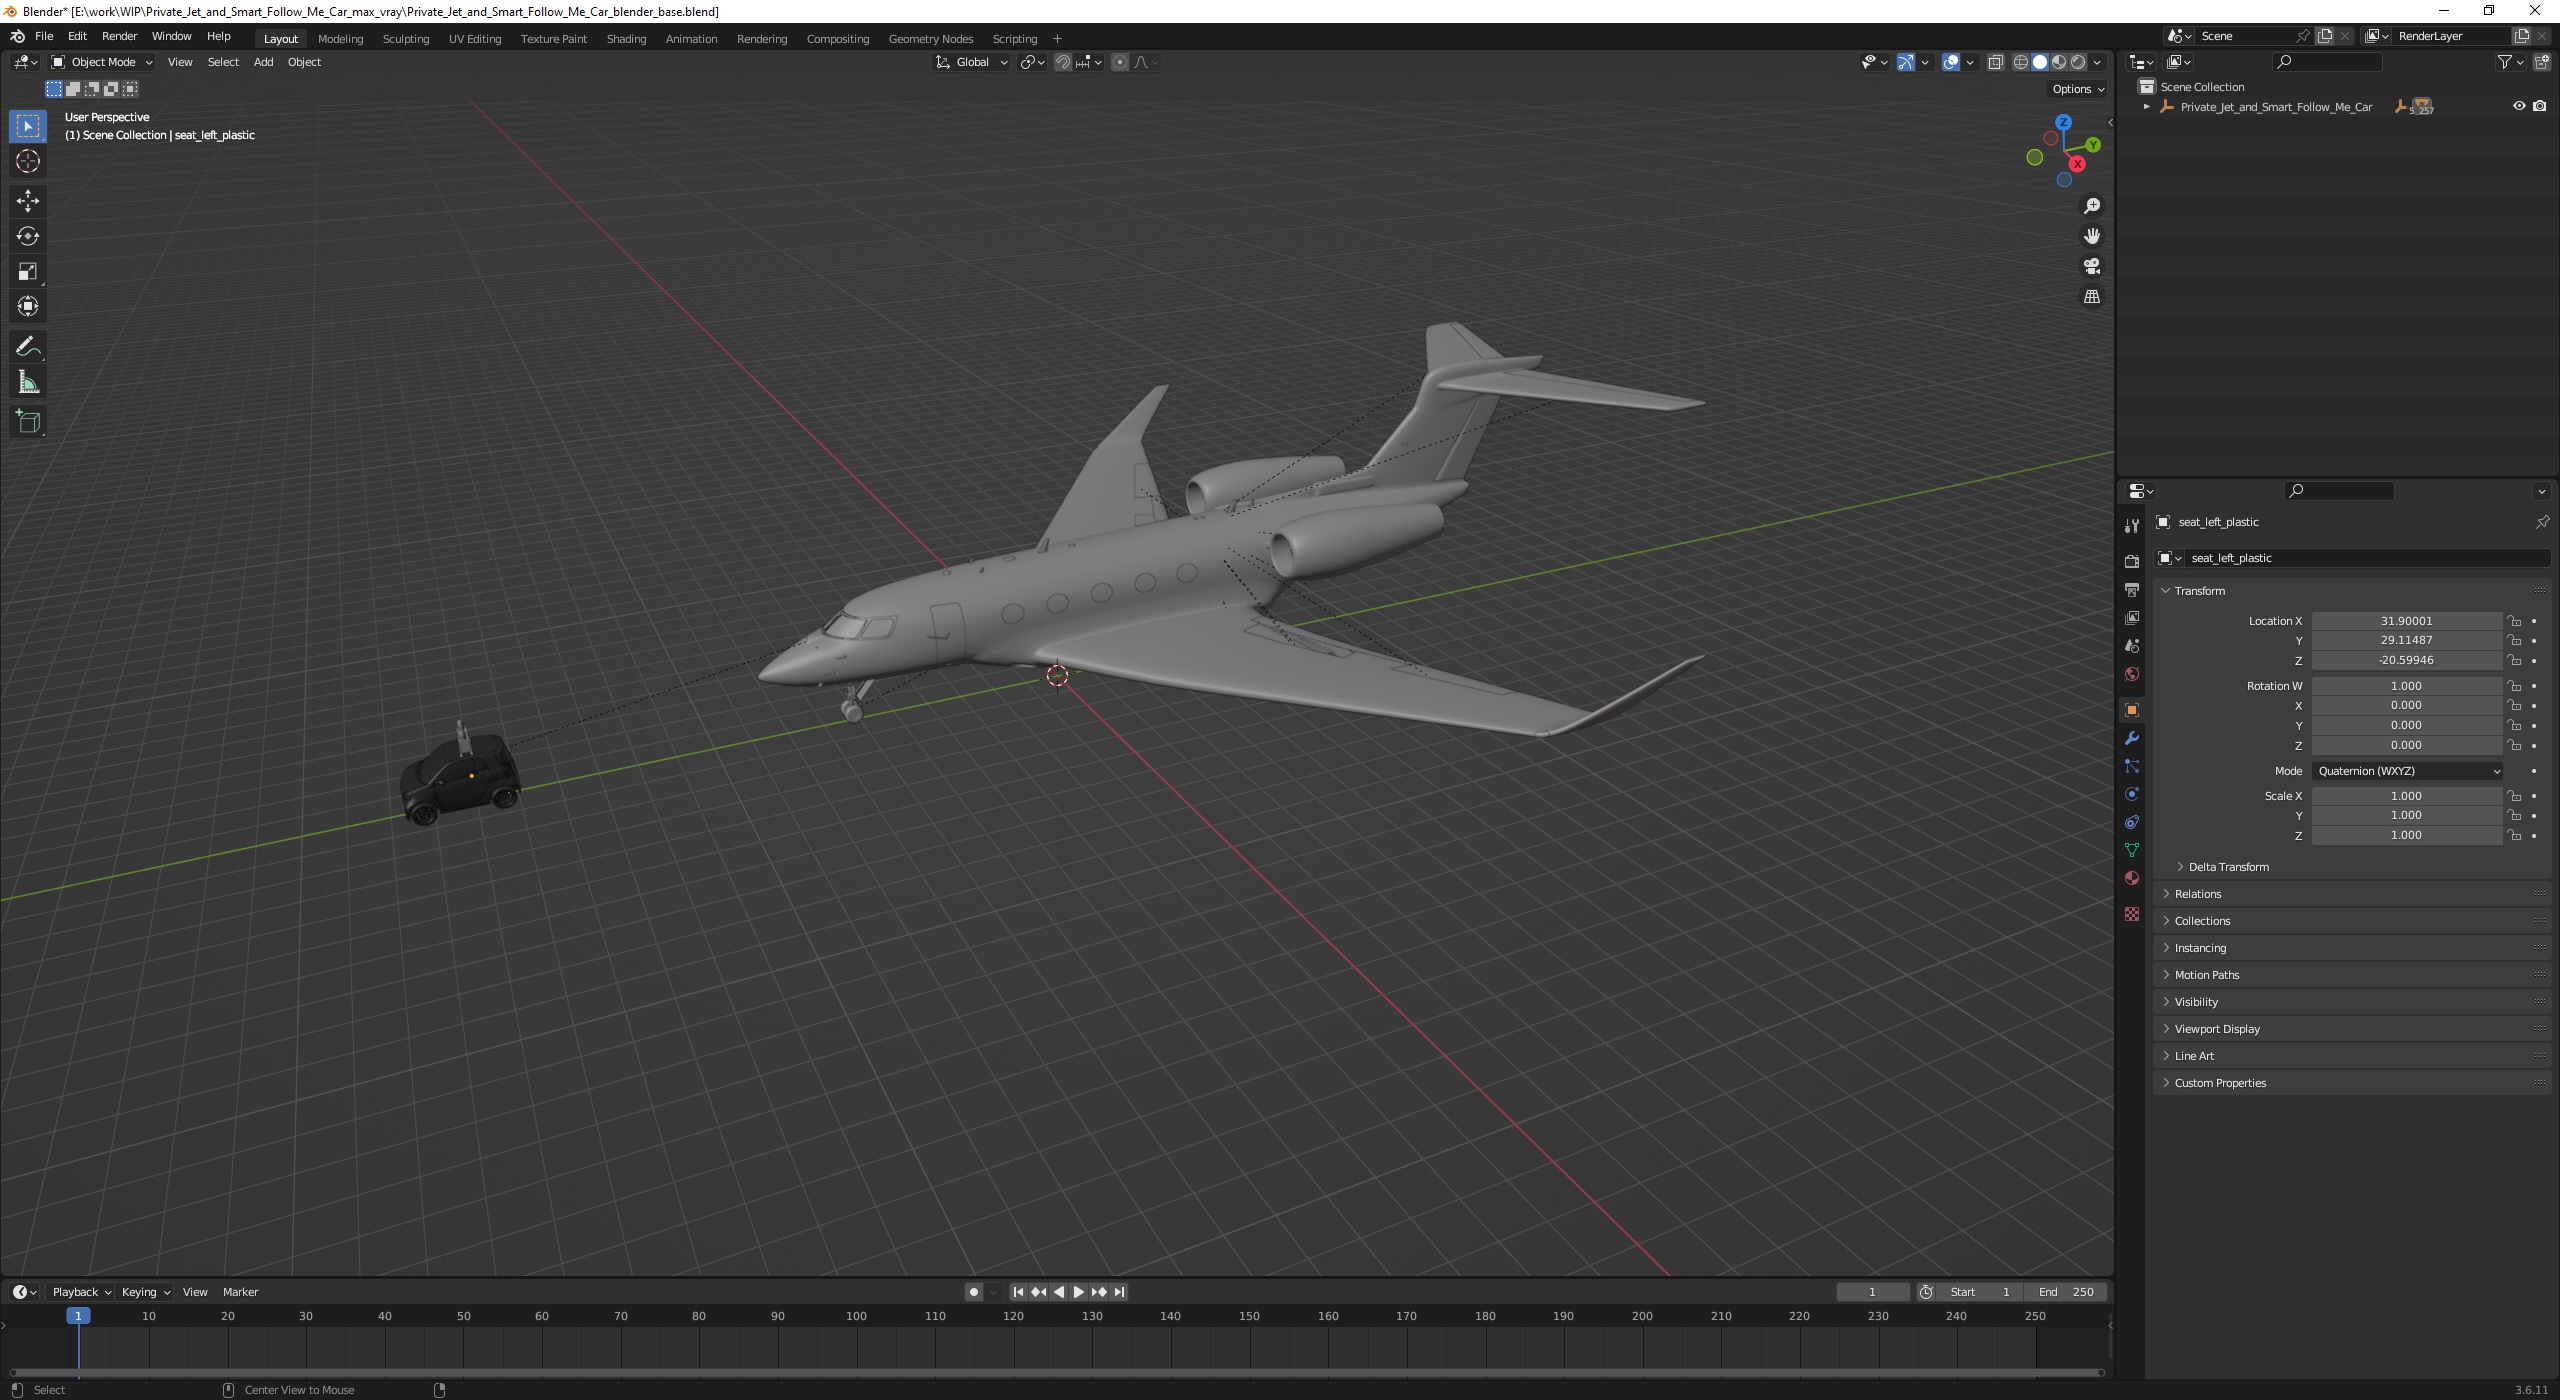Toggle camera view with the camera icon

2091,266
